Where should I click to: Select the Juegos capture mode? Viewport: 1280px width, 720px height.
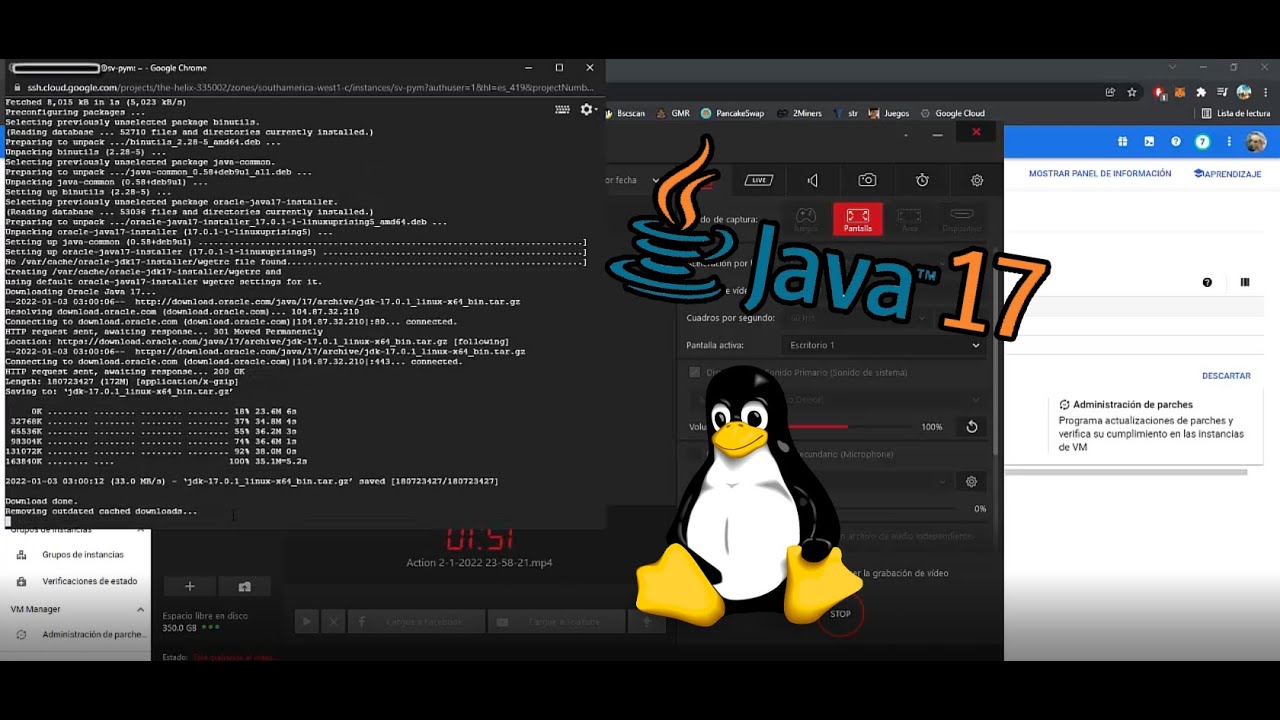pyautogui.click(x=805, y=219)
